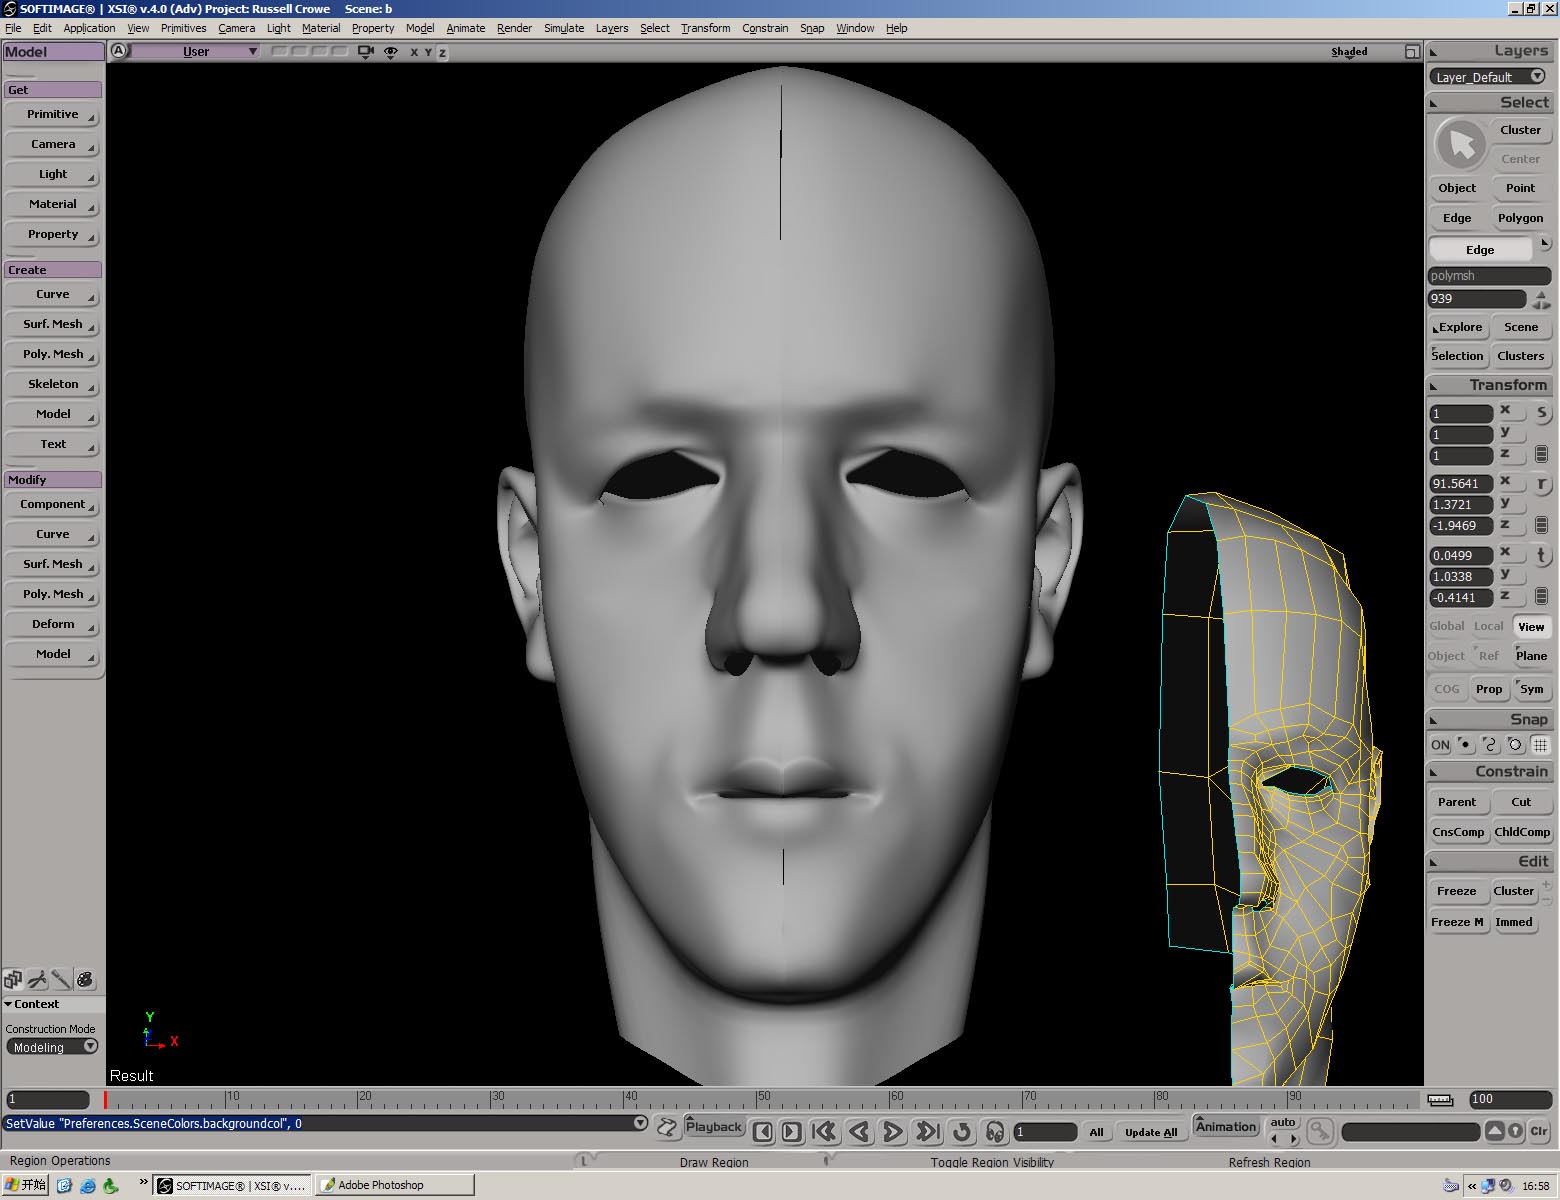1560x1200 pixels.
Task: Toggle Snap ON button
Action: [1439, 745]
